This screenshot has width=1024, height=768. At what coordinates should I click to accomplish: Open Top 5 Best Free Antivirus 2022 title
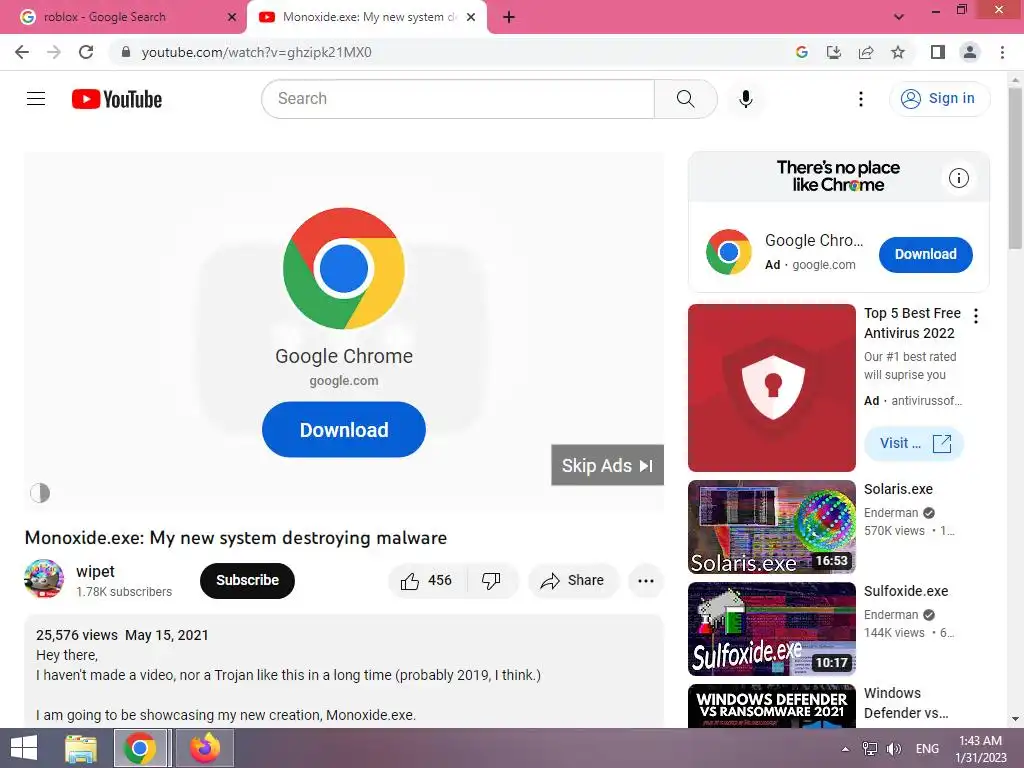click(912, 323)
